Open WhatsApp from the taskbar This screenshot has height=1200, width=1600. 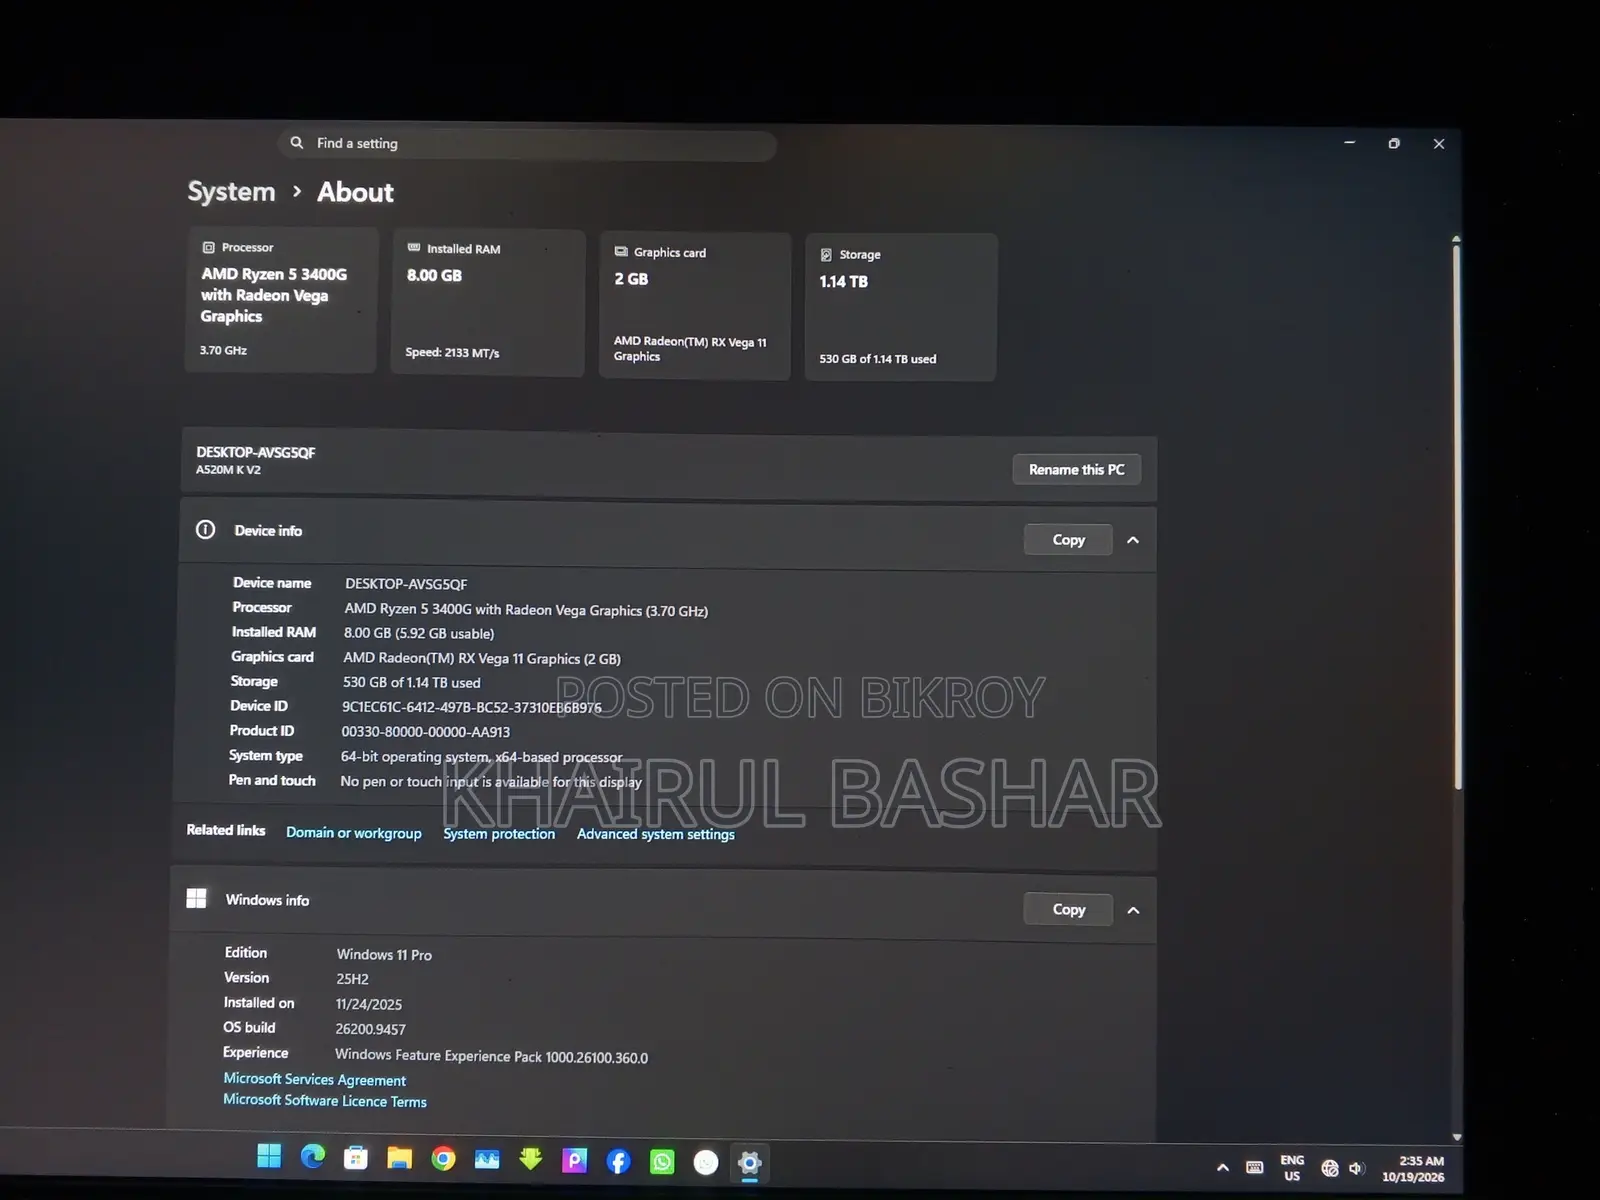[x=662, y=1162]
